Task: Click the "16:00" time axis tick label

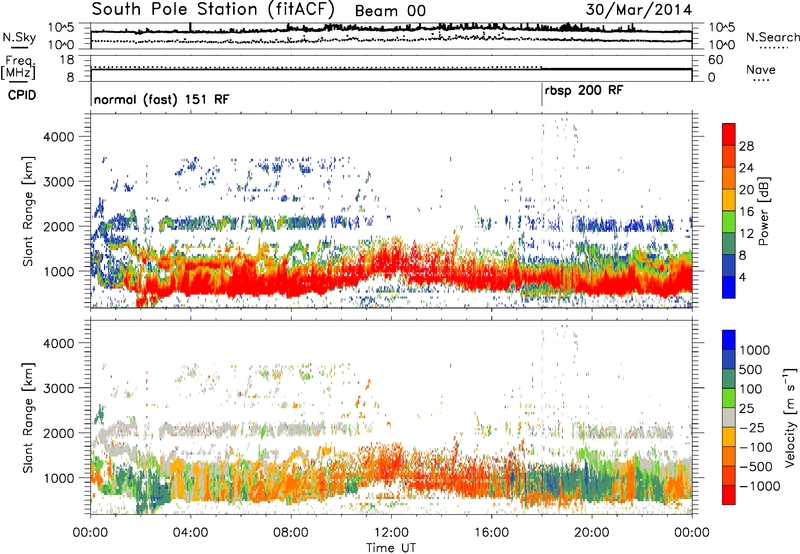Action: pos(491,533)
